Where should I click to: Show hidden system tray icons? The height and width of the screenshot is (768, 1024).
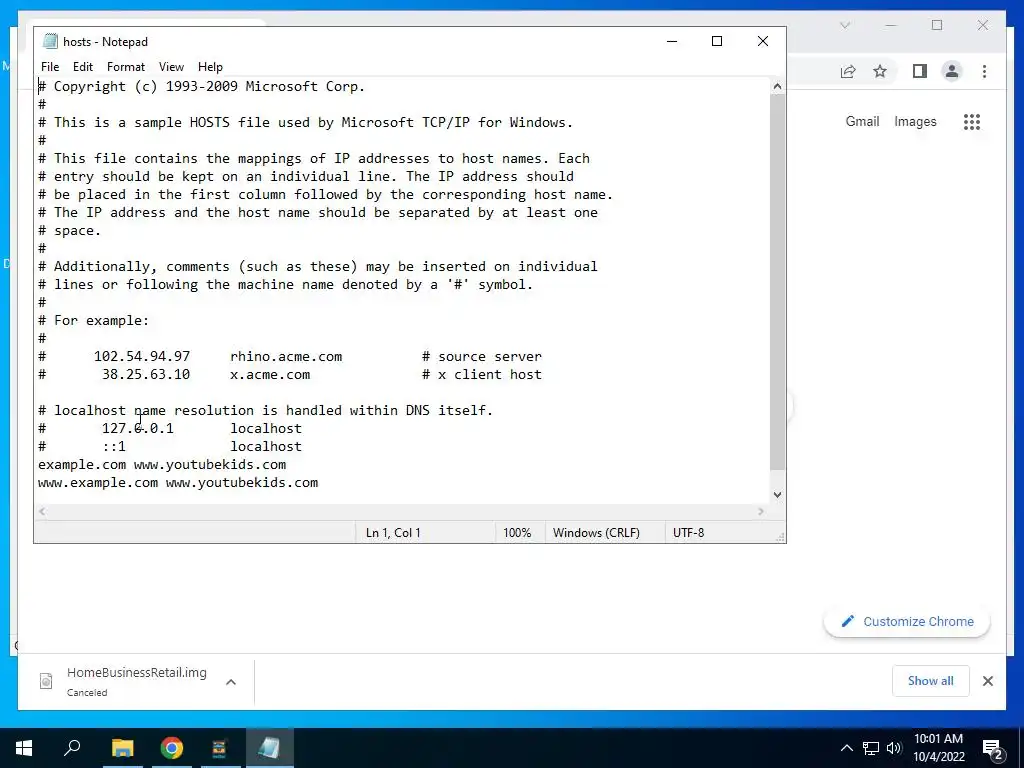coord(846,748)
